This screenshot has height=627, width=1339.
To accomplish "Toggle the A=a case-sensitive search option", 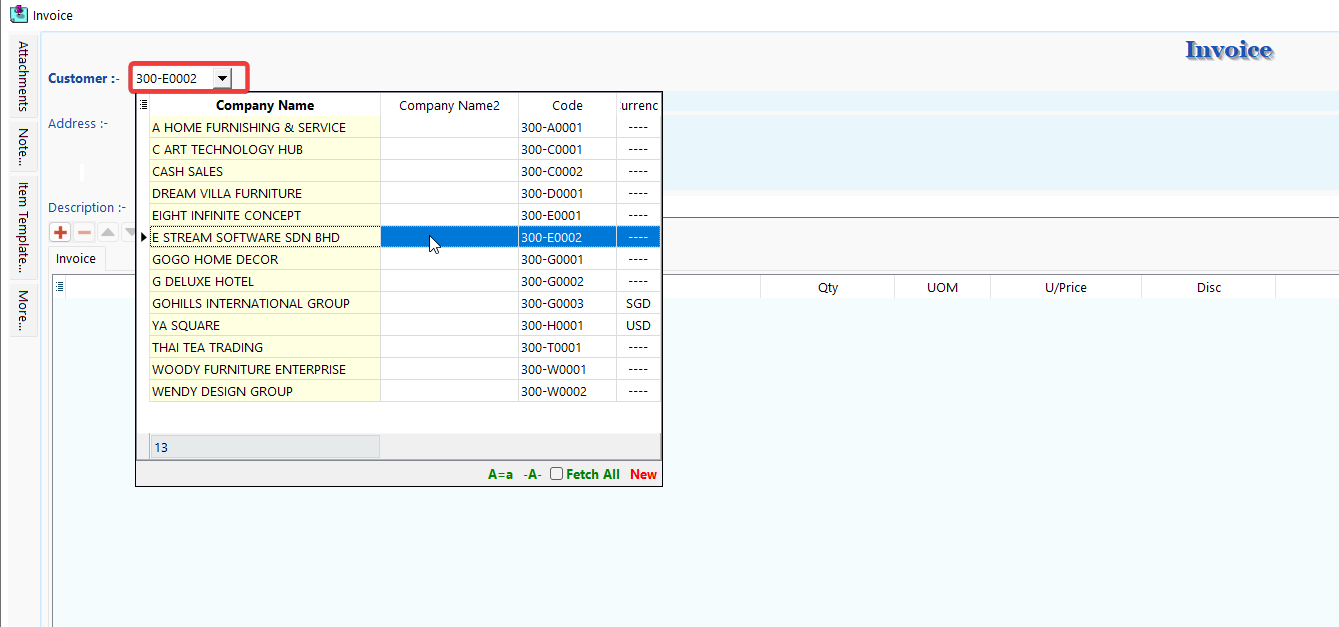I will [x=500, y=475].
